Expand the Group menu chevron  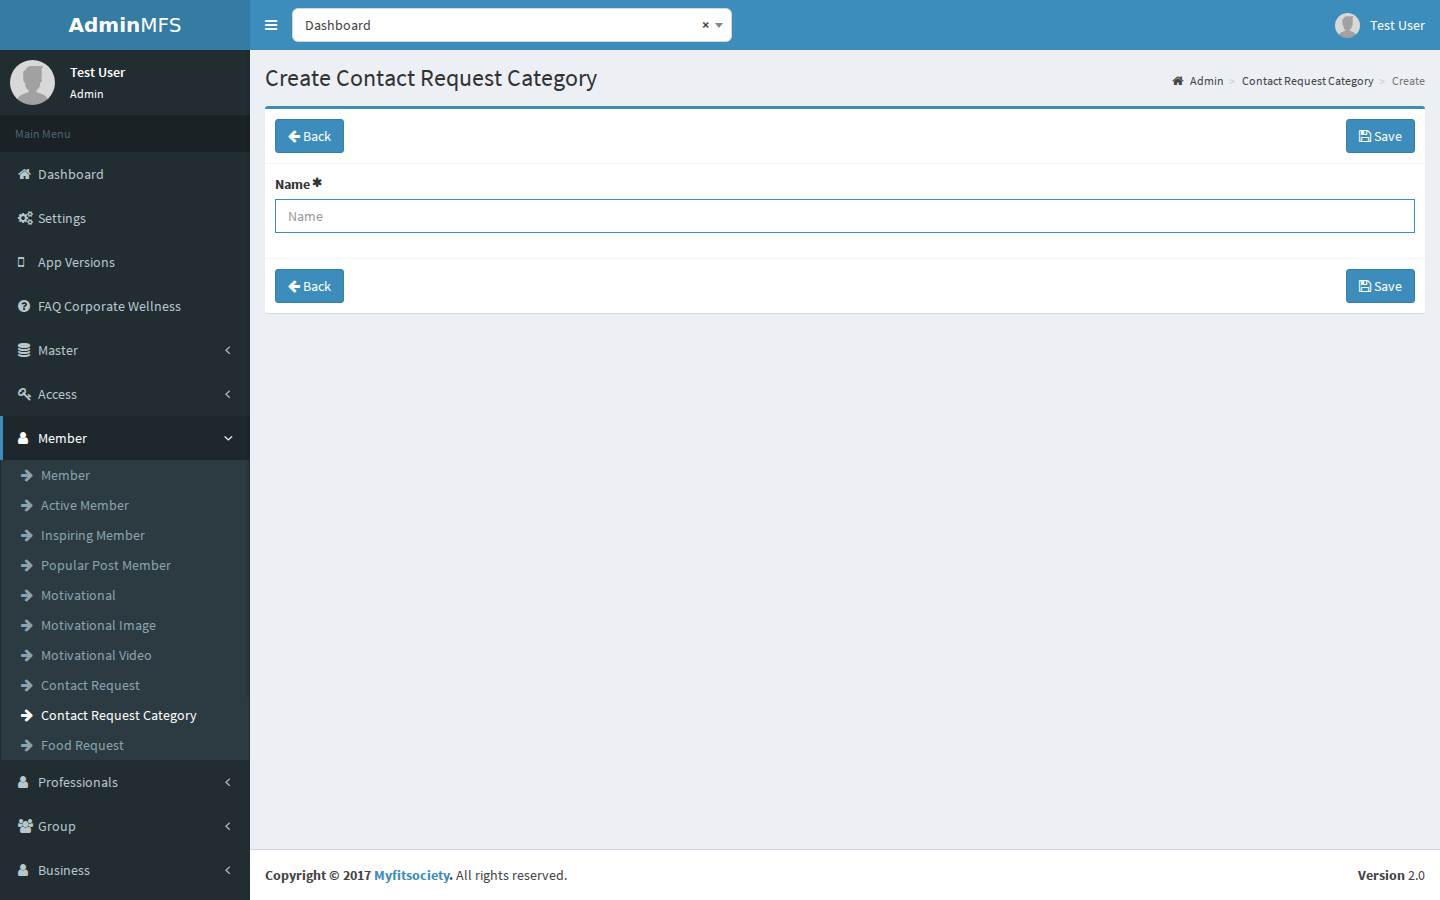click(228, 826)
